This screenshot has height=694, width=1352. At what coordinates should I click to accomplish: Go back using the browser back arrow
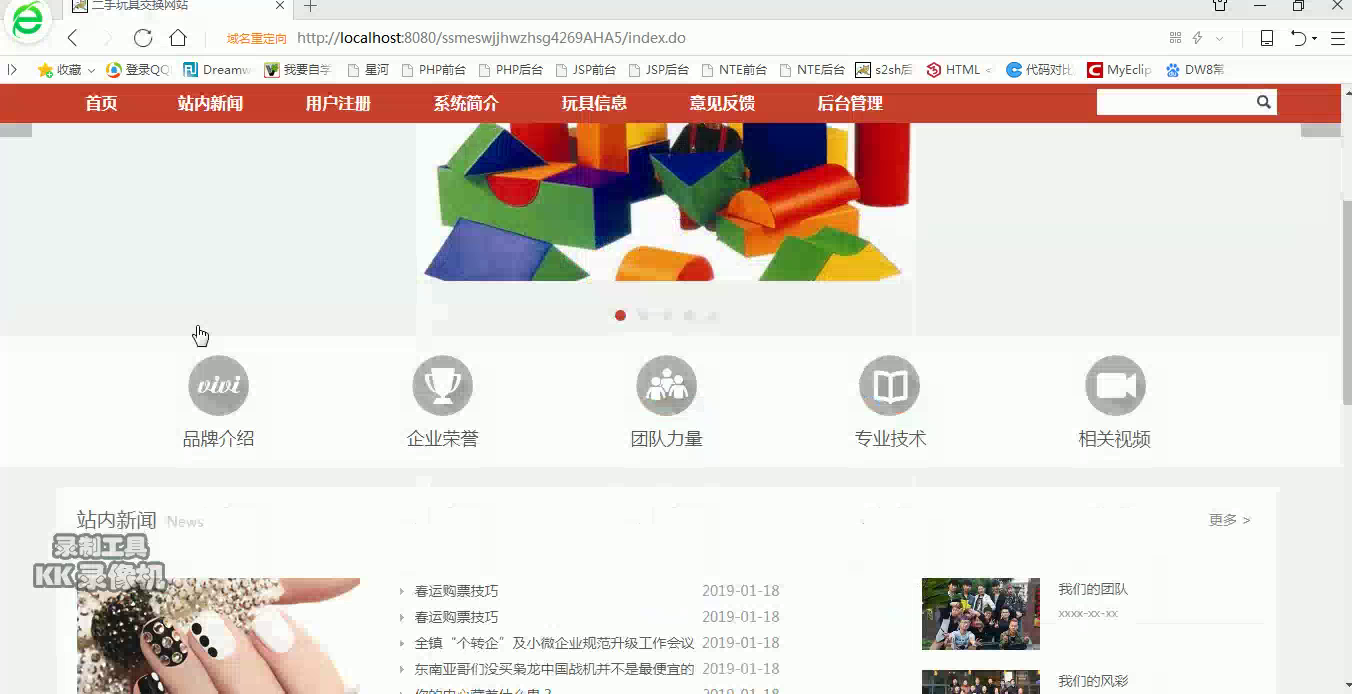click(x=72, y=38)
